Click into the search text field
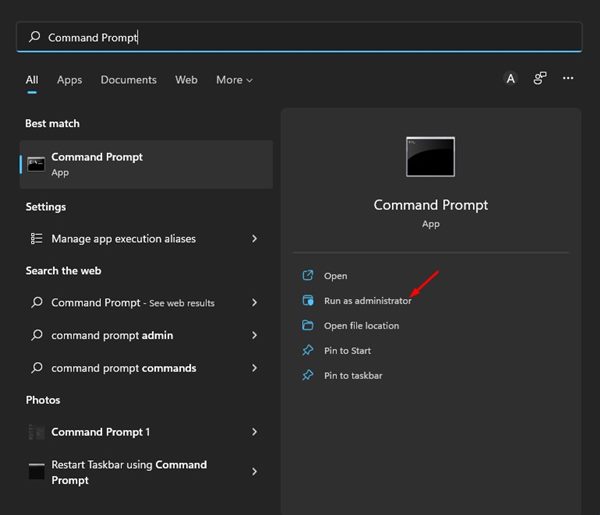 (x=300, y=37)
